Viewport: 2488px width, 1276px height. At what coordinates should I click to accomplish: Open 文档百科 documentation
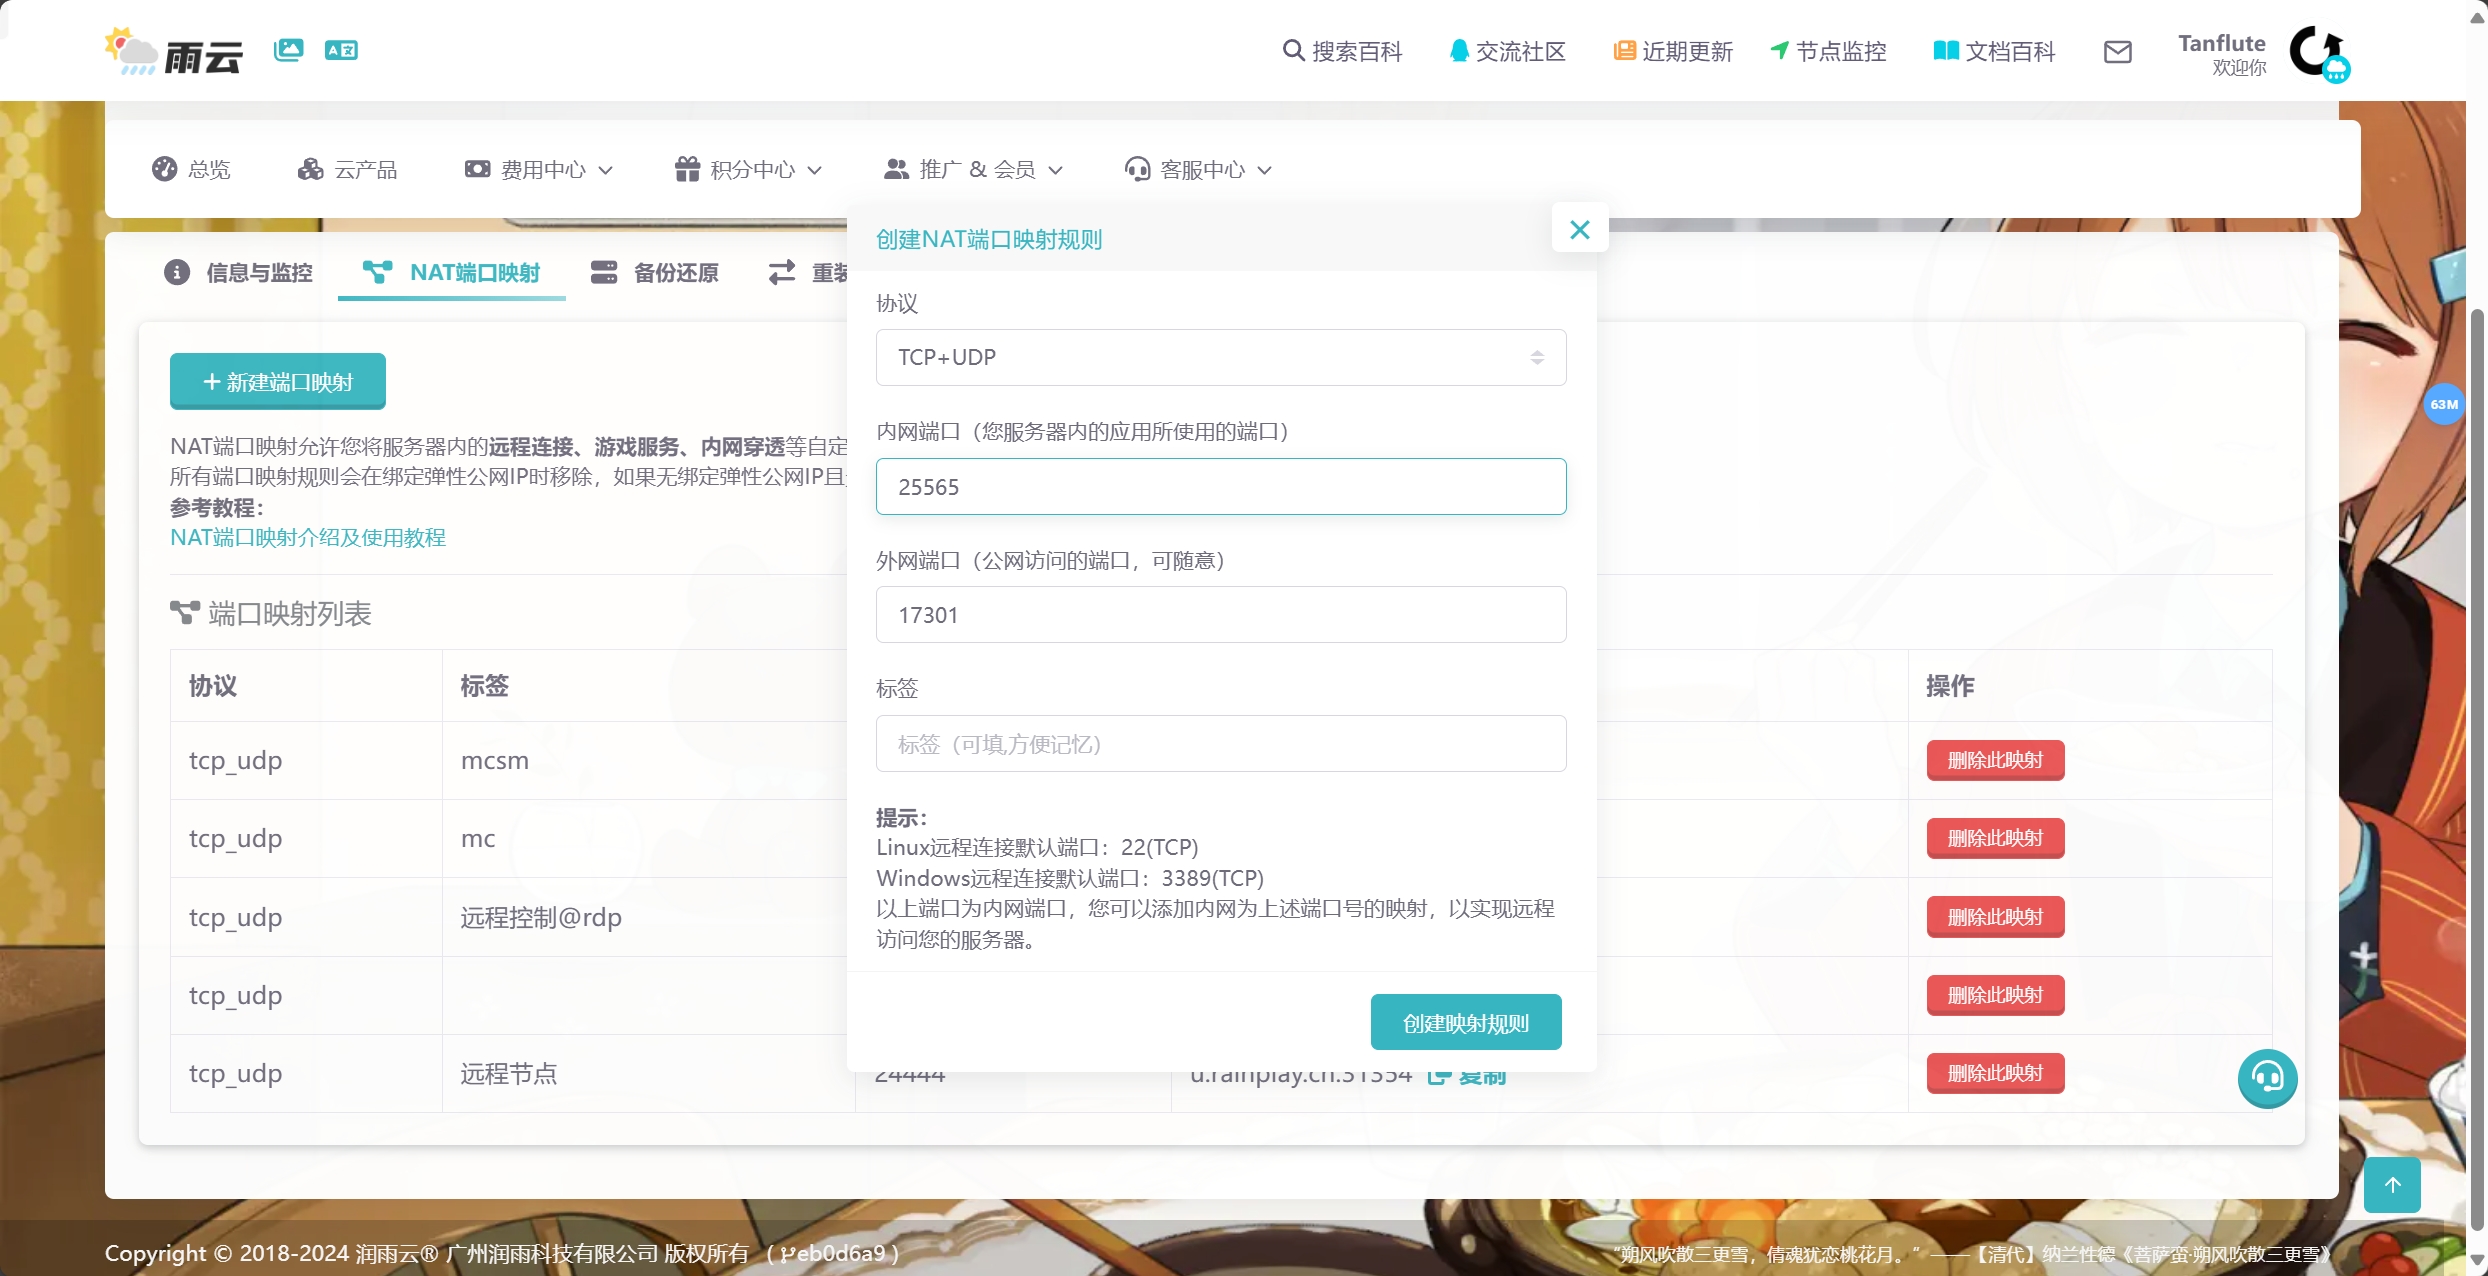pos(1992,51)
